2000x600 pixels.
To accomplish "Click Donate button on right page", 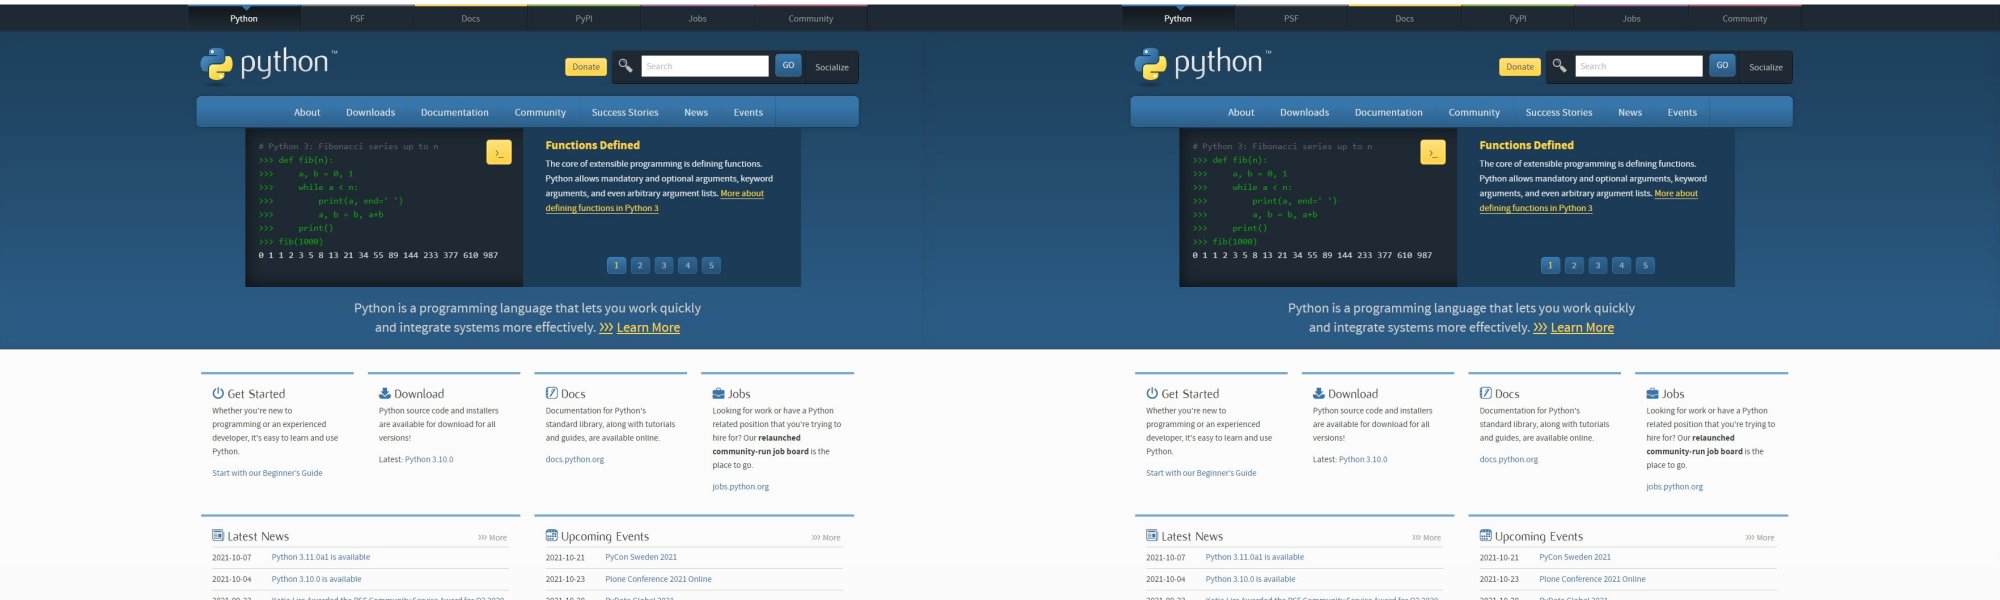I will coord(1520,67).
